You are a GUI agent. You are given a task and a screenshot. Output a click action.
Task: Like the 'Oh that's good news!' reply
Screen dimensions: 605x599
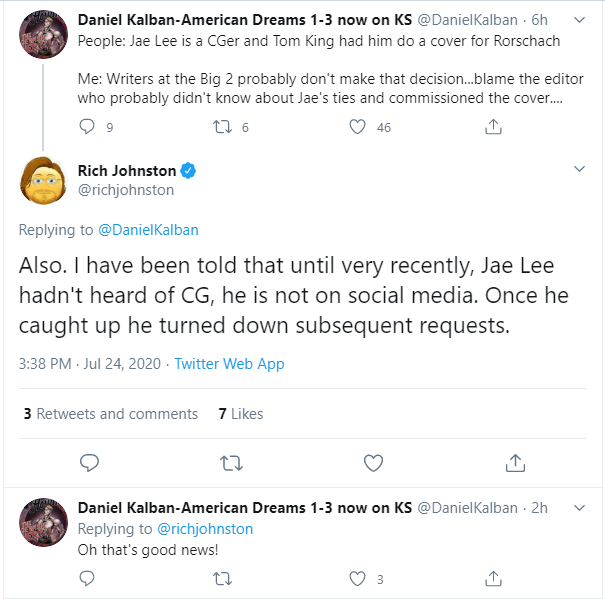pyautogui.click(x=357, y=579)
